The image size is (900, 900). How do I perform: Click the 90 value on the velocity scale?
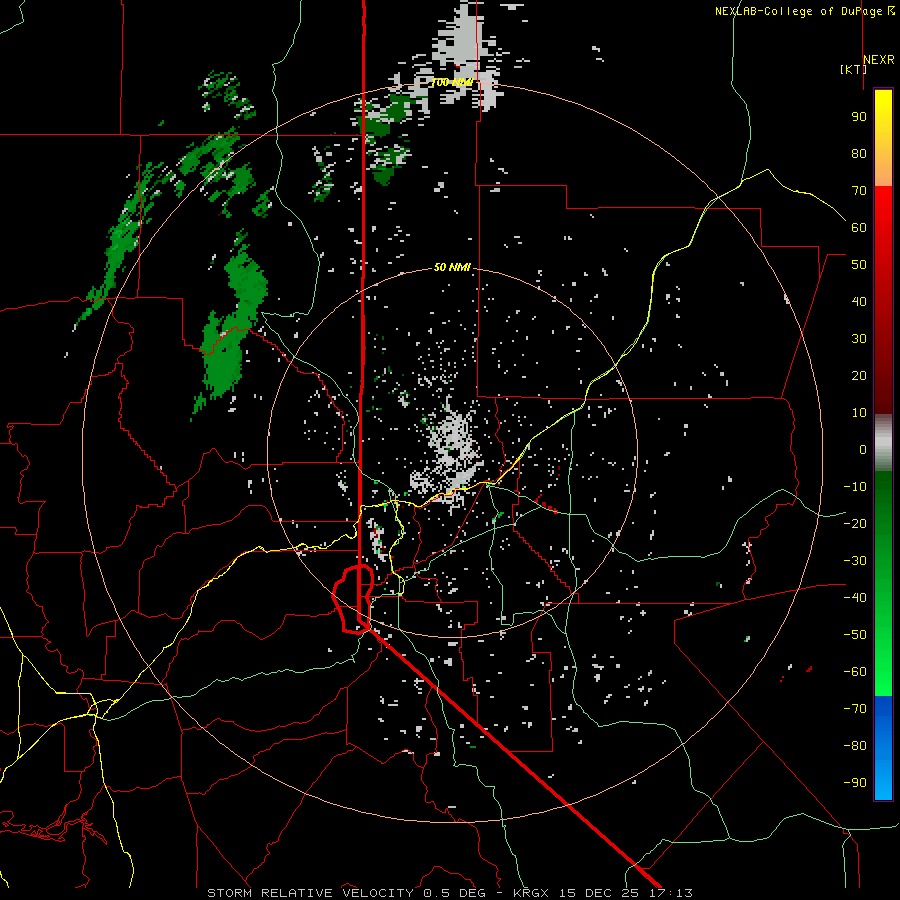pos(859,117)
